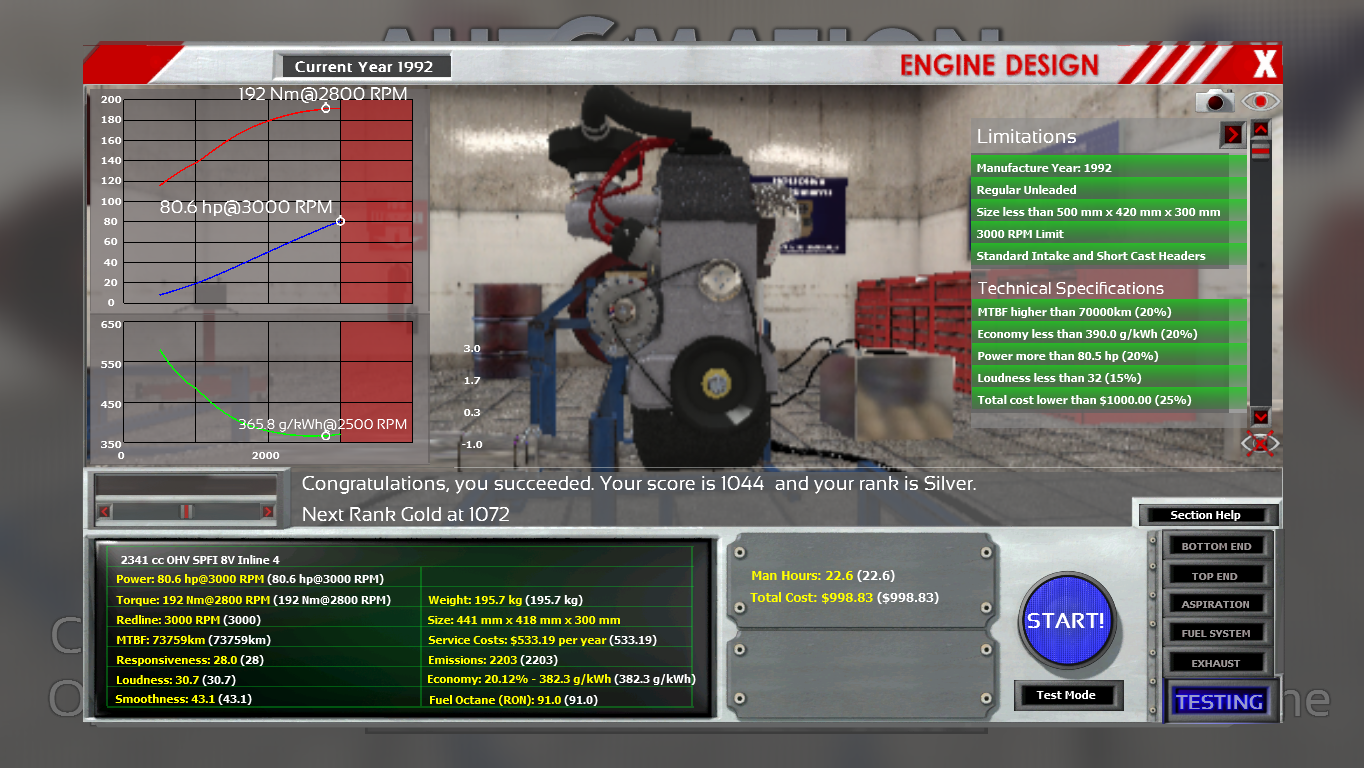This screenshot has width=1364, height=768.
Task: Click Fuel Octane (RON) 91.0 stat
Action: pyautogui.click(x=513, y=700)
